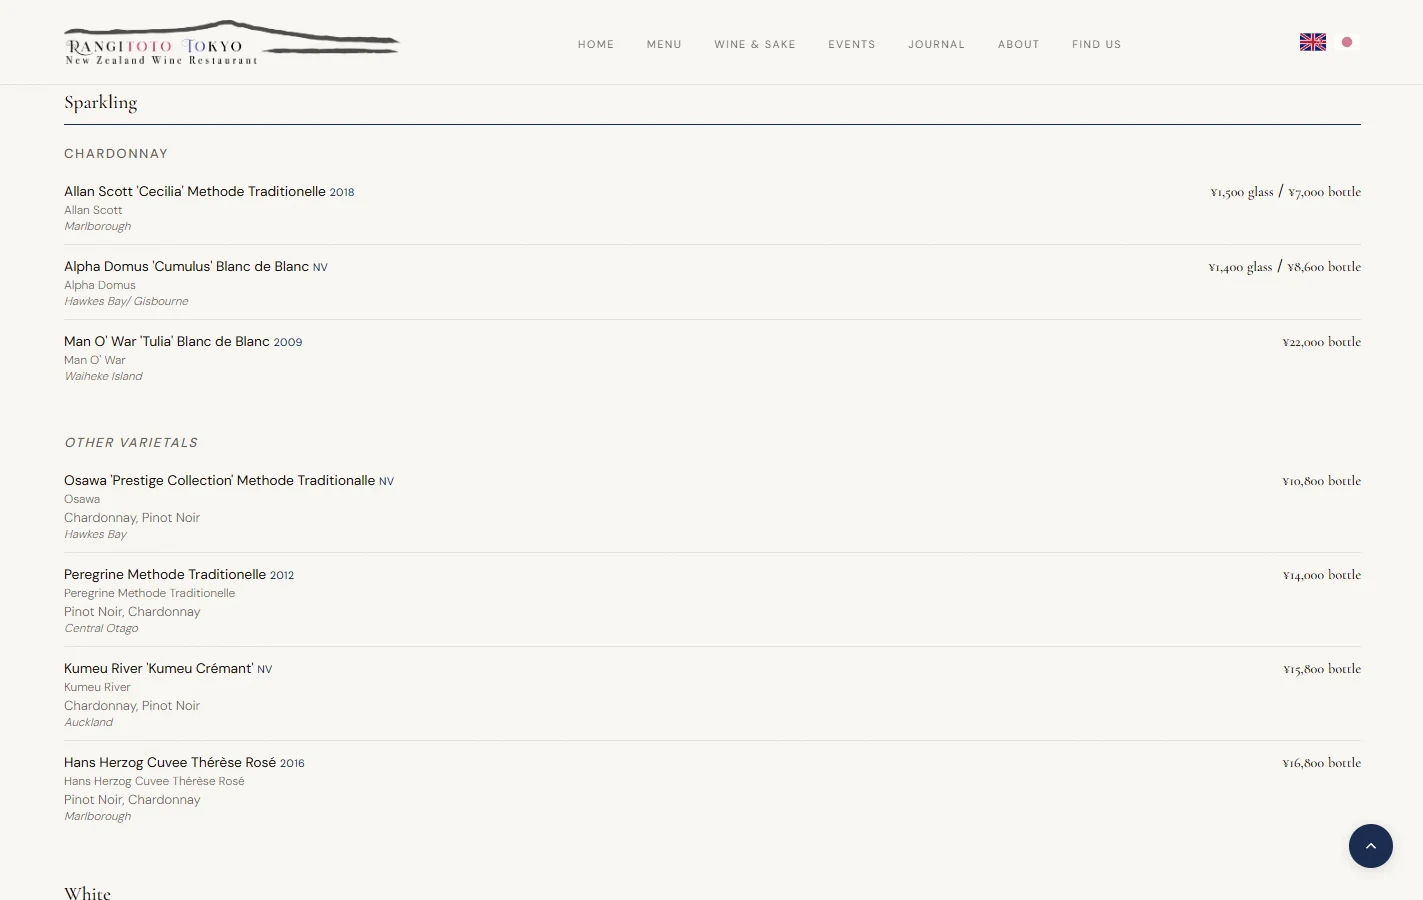Open the Find Us page
This screenshot has height=900, width=1423.
(x=1097, y=44)
